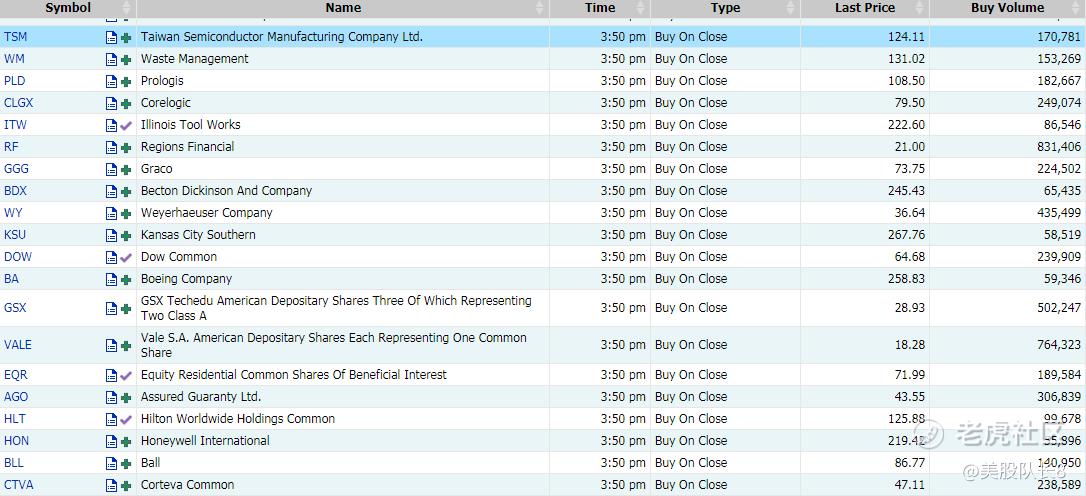Click the checkmark icon for Illinois Tool Works
The height and width of the screenshot is (496, 1086).
pos(125,126)
